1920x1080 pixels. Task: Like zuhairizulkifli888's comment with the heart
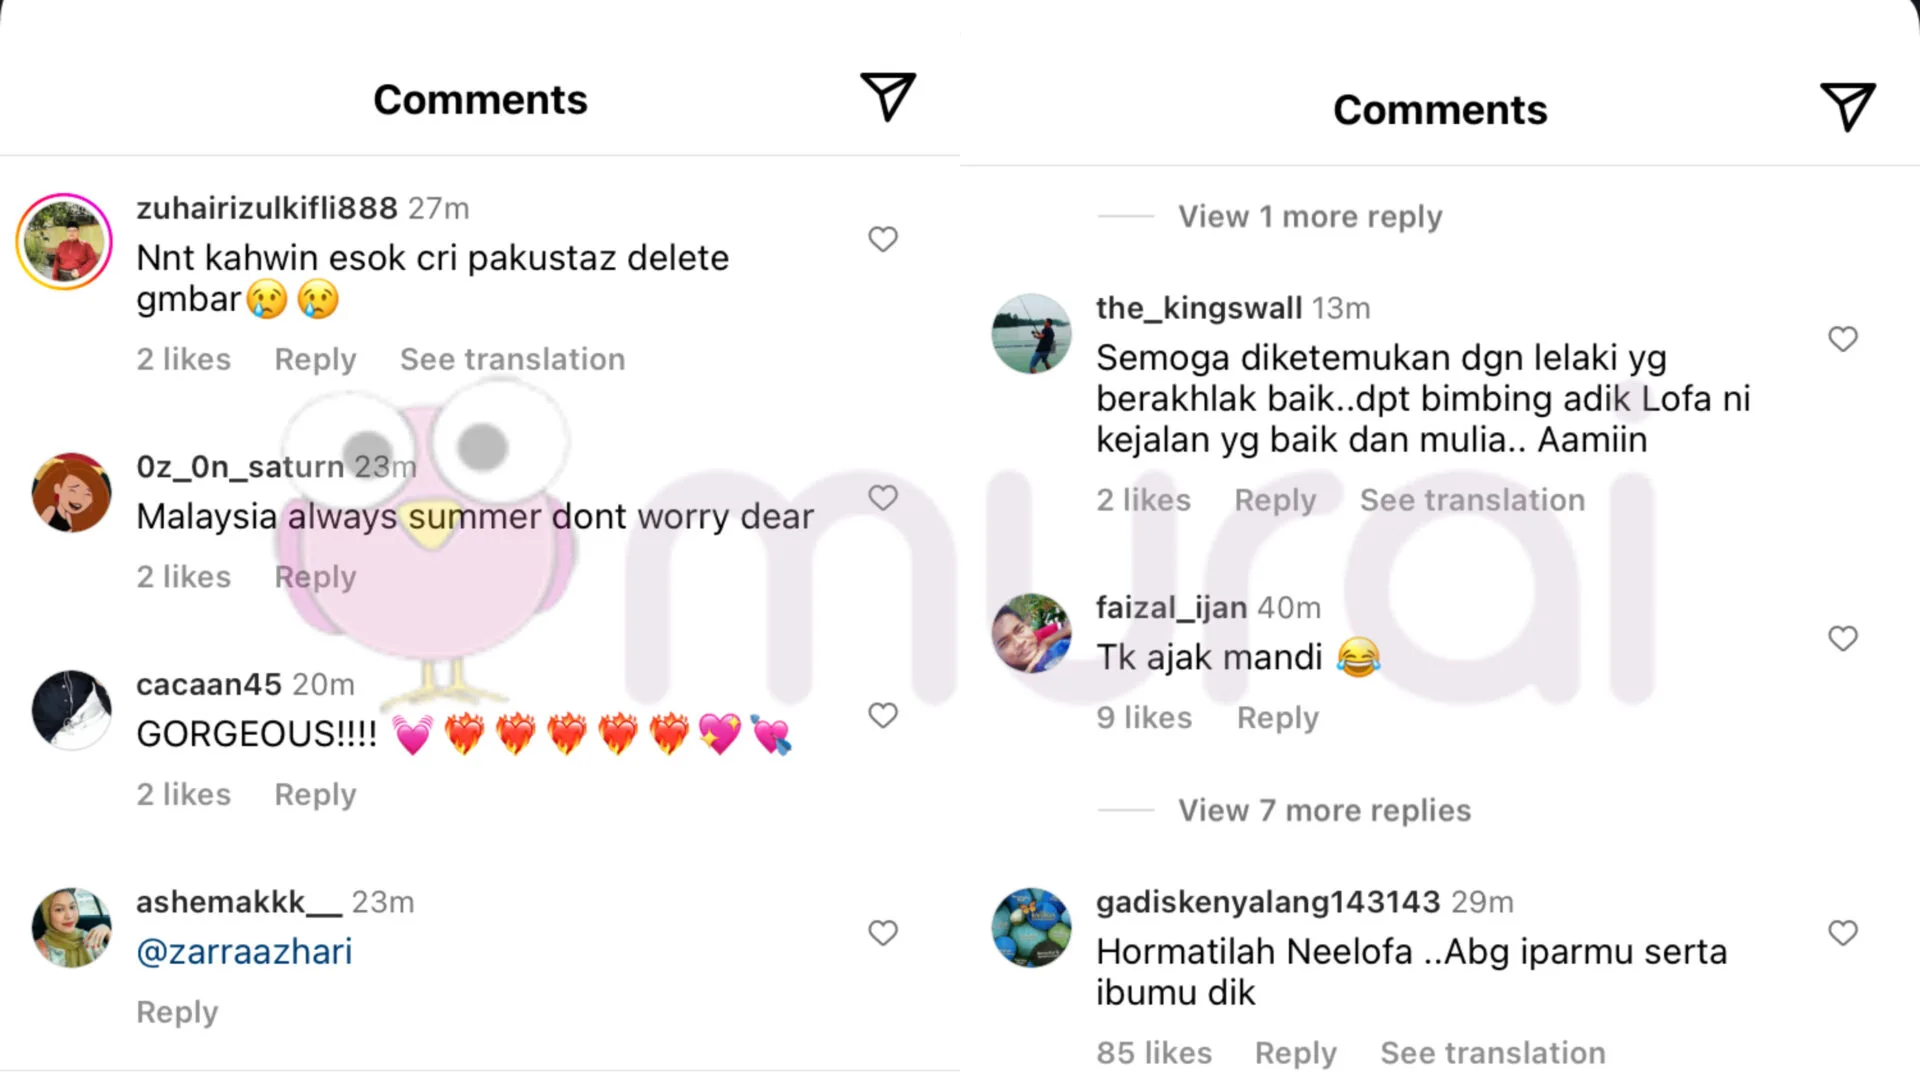(x=883, y=239)
